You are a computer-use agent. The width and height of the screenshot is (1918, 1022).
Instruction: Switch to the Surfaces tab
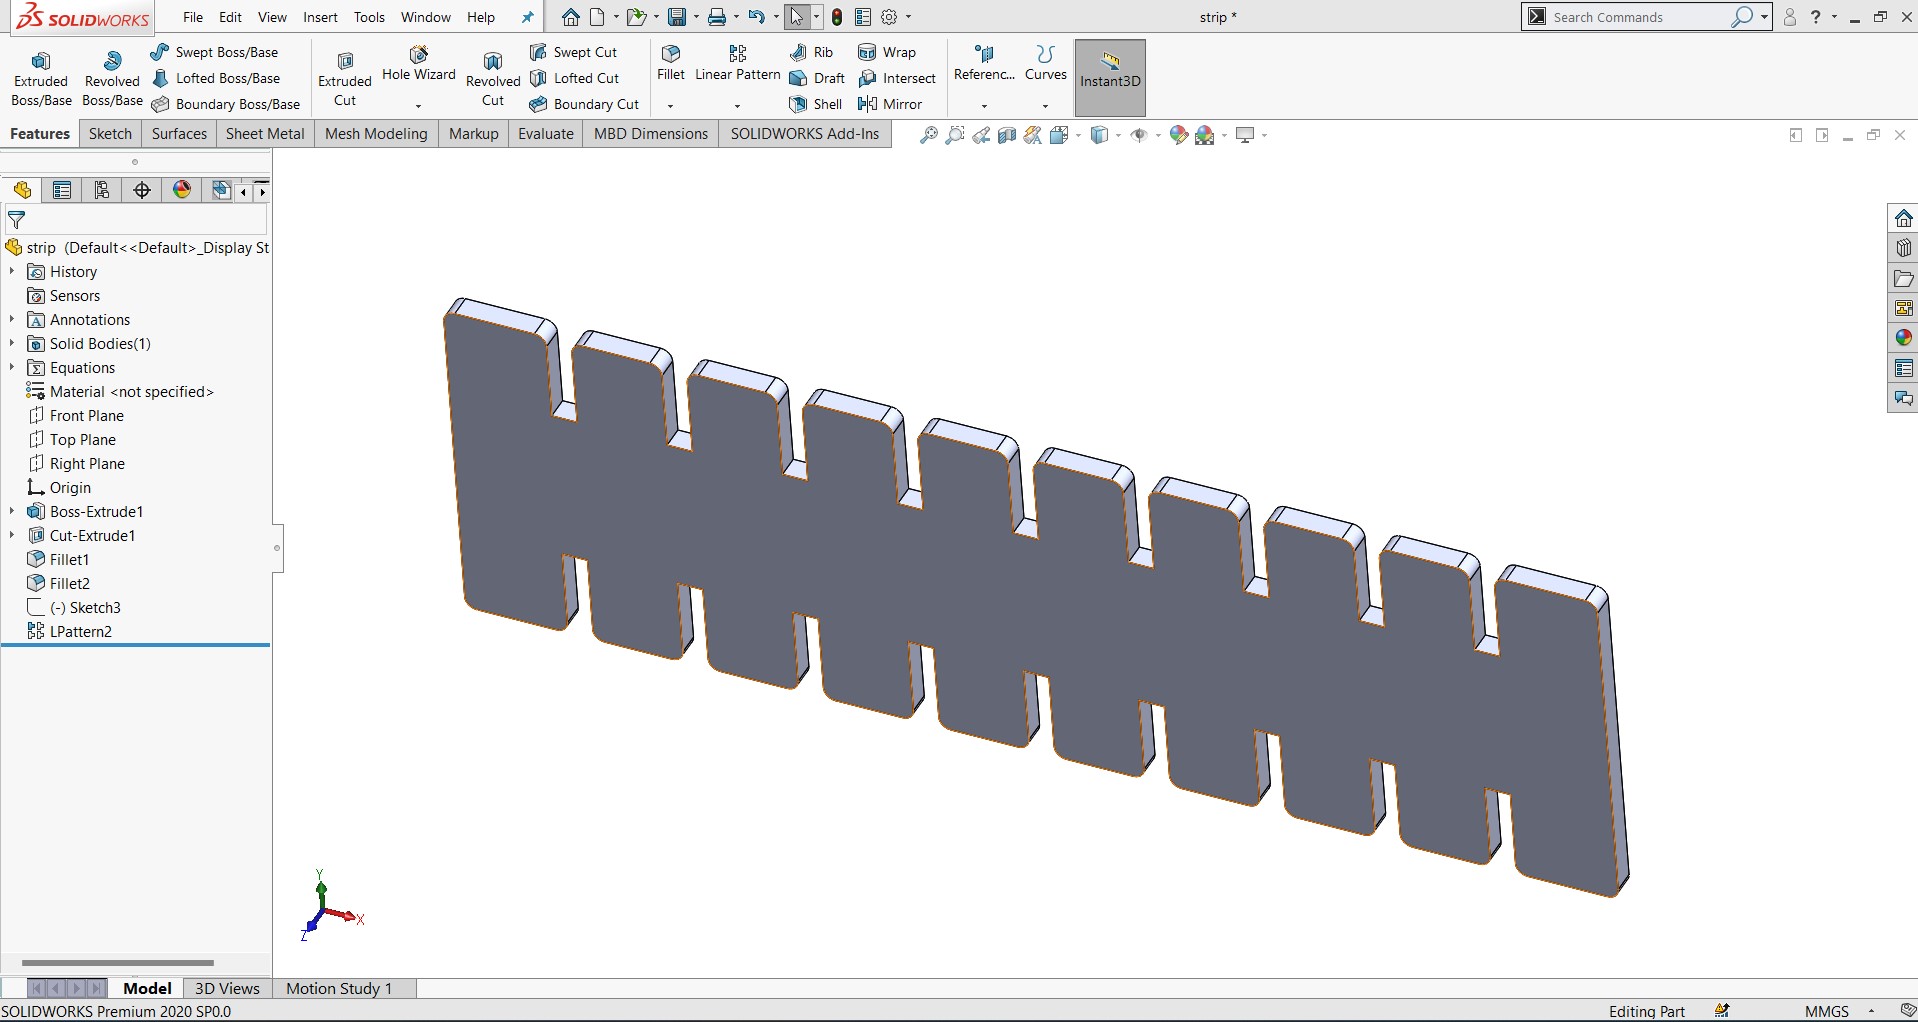tap(179, 133)
